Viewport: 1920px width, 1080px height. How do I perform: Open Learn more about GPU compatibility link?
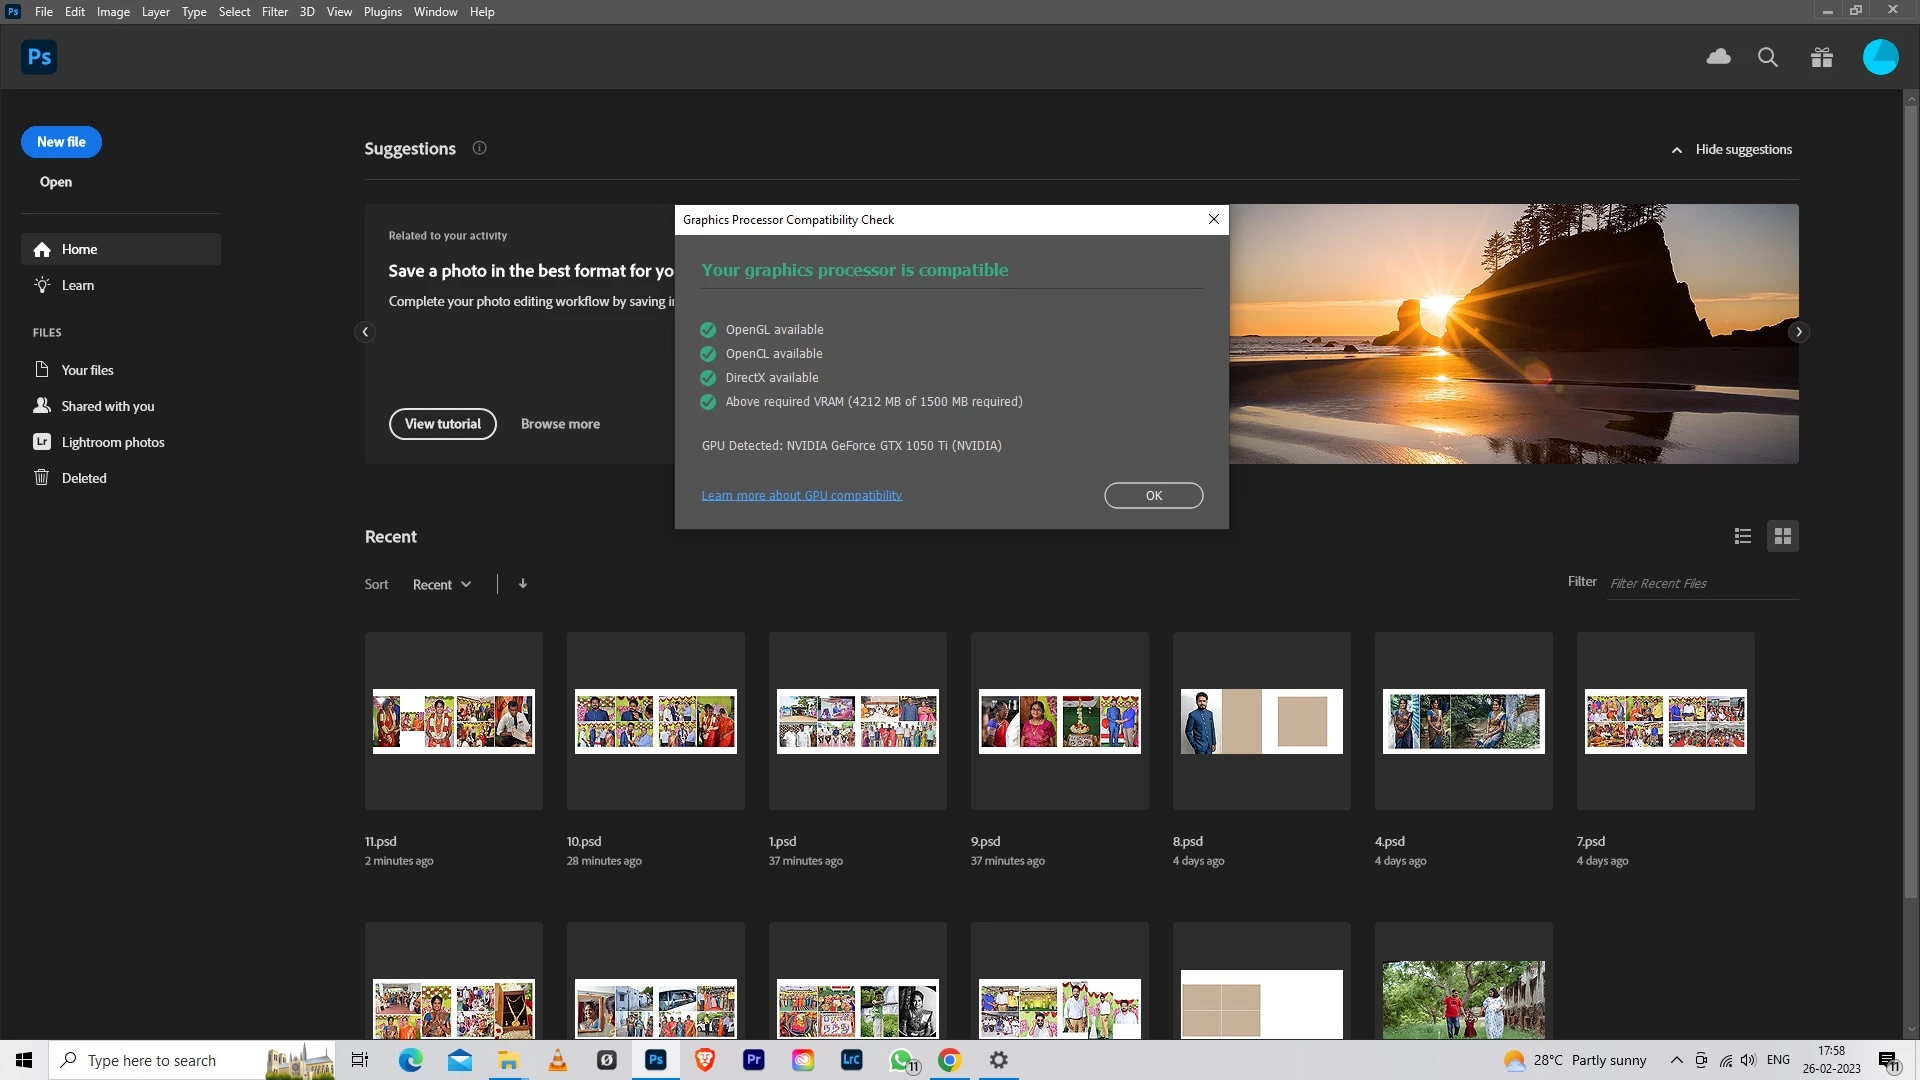click(x=801, y=495)
